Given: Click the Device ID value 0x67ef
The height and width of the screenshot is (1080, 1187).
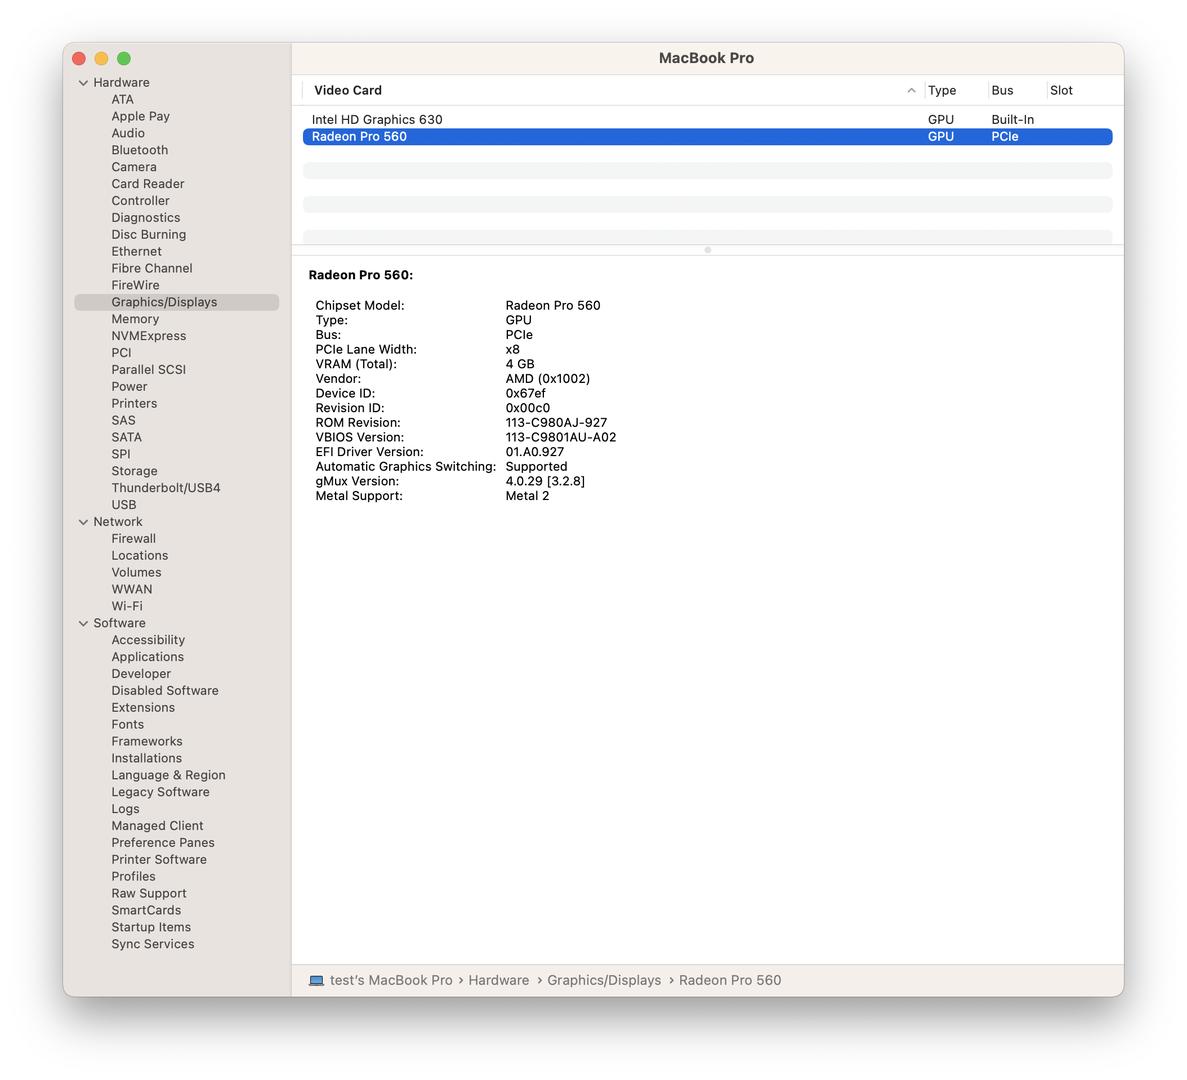Looking at the screenshot, I should coord(525,394).
